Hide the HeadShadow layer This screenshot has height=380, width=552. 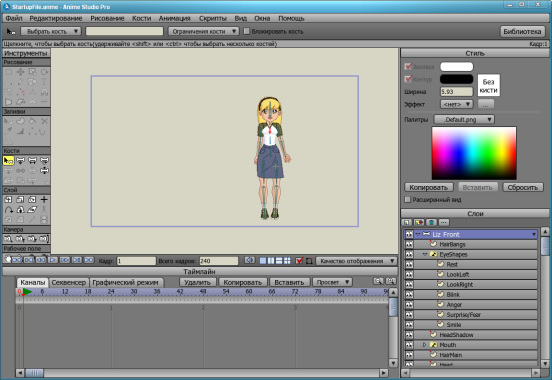coord(409,335)
